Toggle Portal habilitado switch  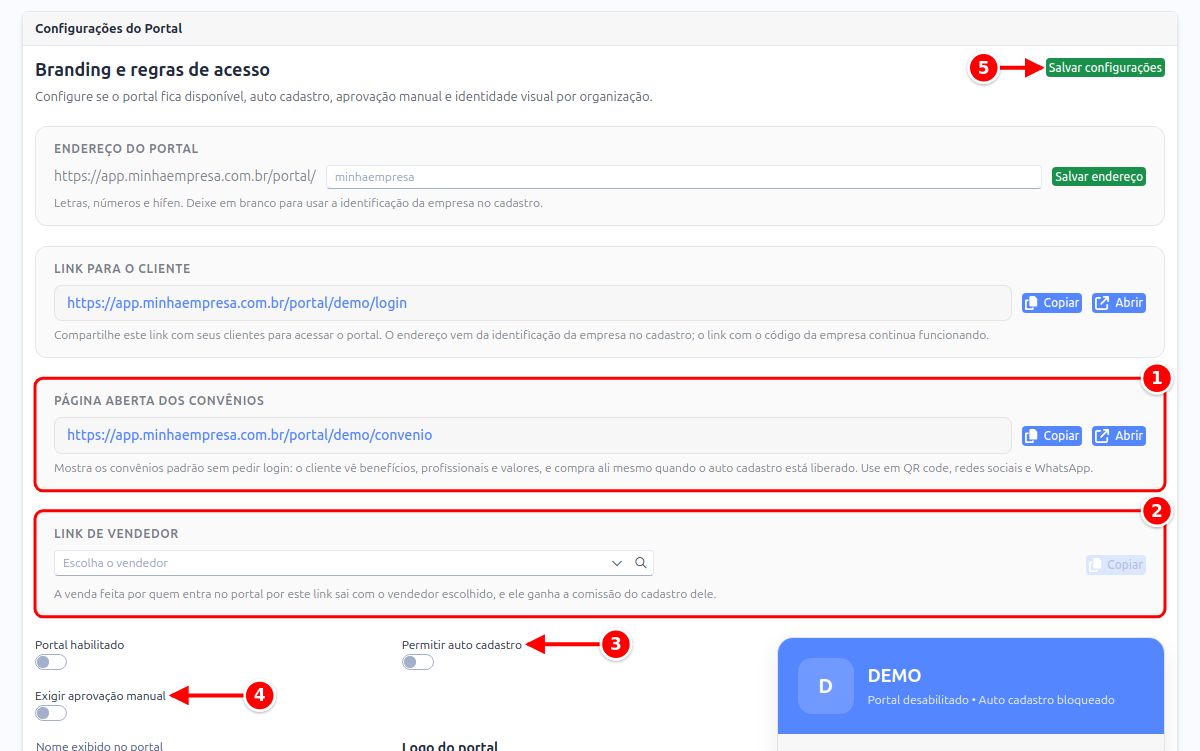(x=51, y=662)
